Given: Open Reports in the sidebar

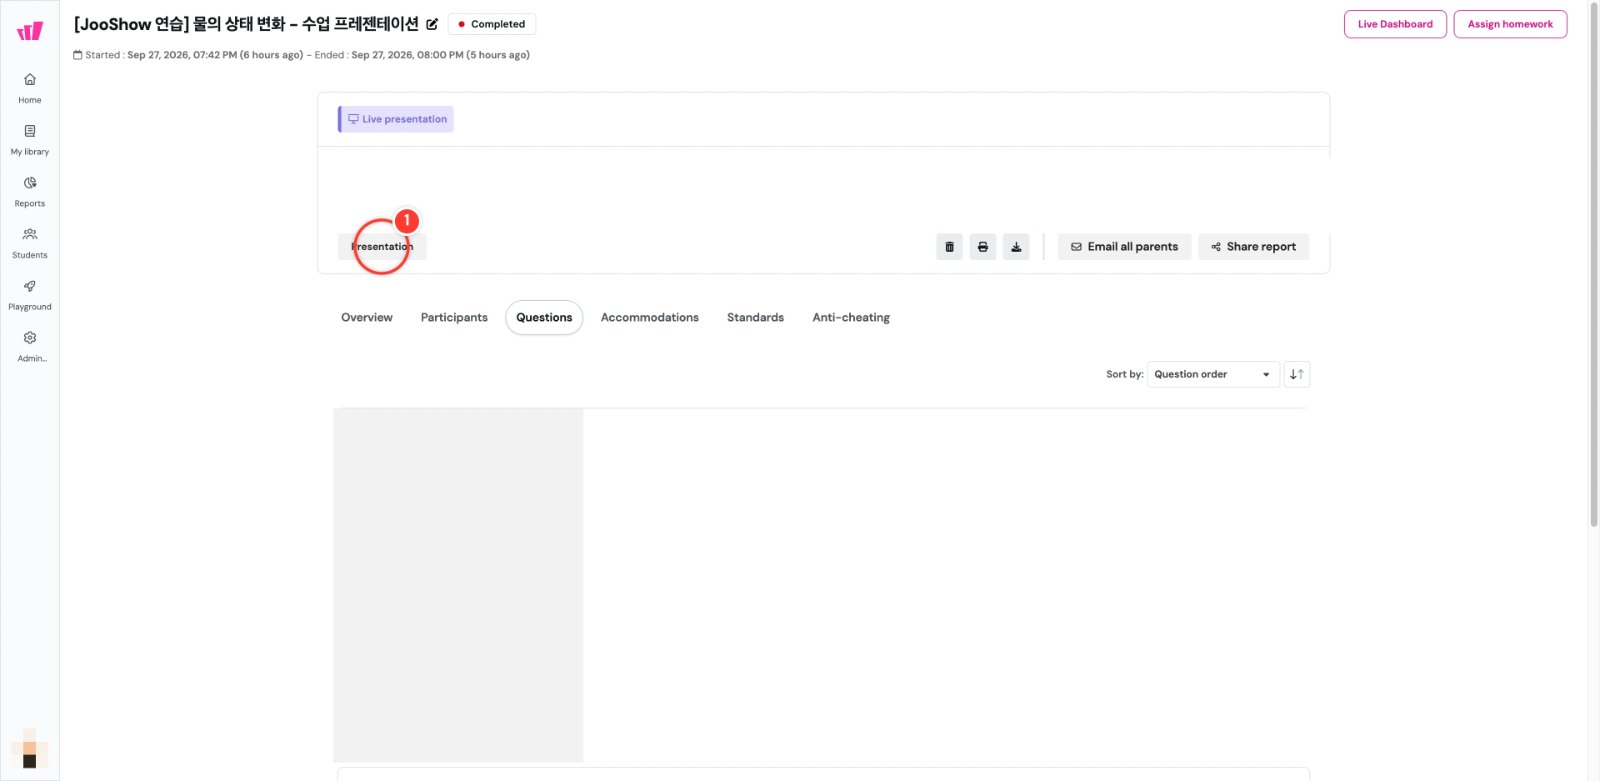Looking at the screenshot, I should (30, 191).
